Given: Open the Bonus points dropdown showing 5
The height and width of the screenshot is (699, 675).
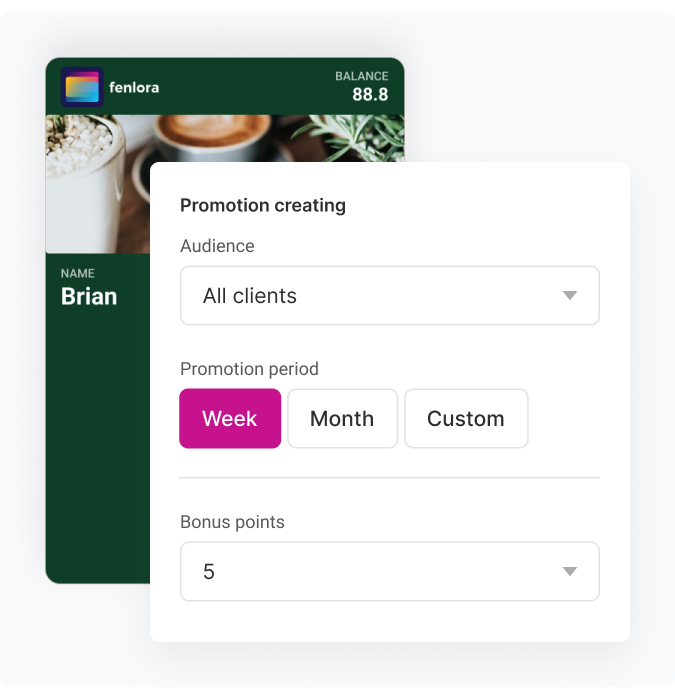Looking at the screenshot, I should click(x=389, y=572).
